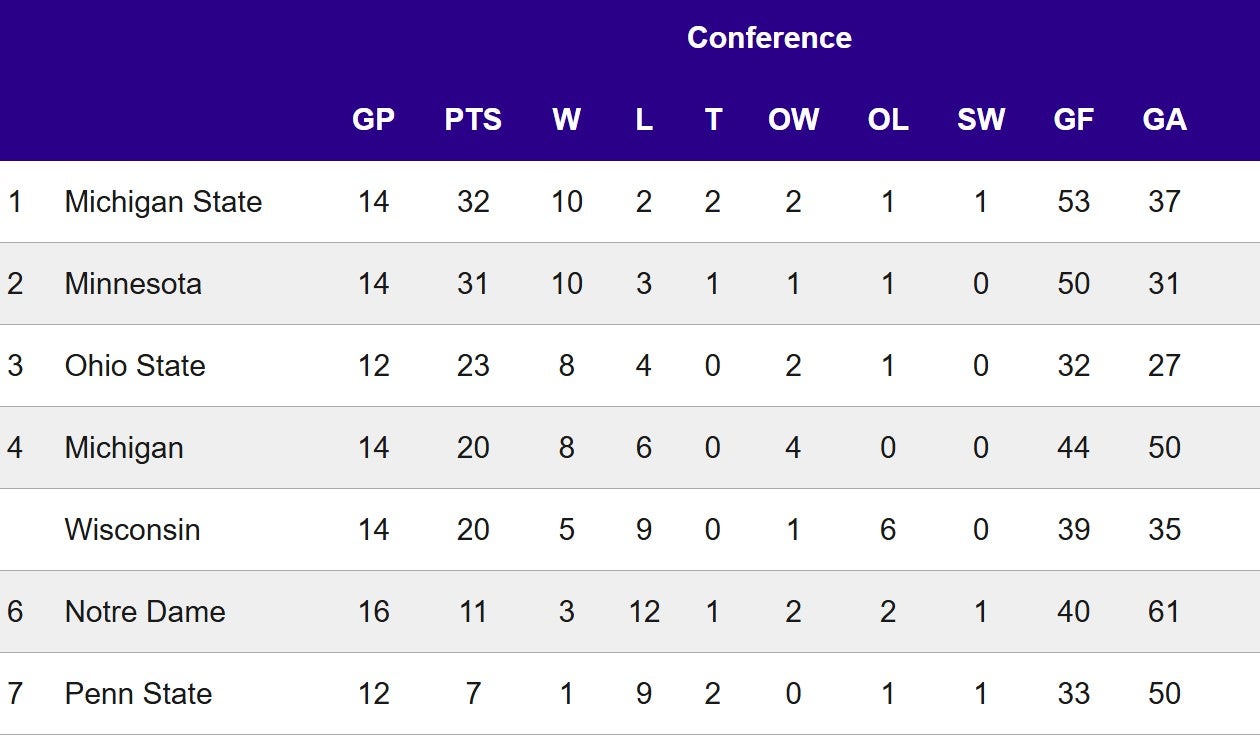Image resolution: width=1260 pixels, height=735 pixels.
Task: Open the Ohio State team entry
Action: (x=135, y=366)
